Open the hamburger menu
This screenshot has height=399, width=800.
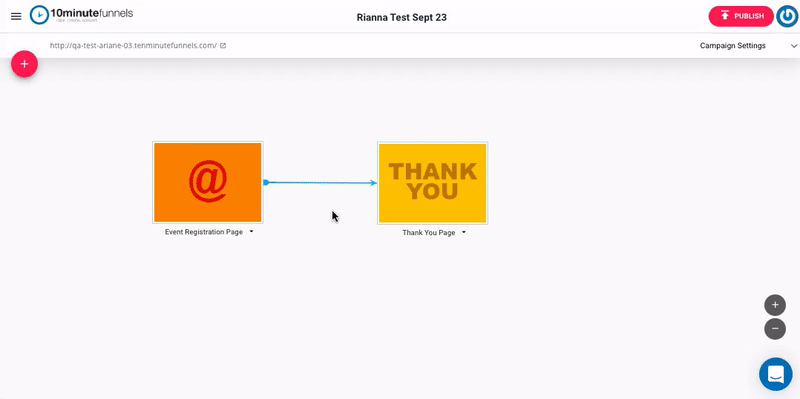coord(16,16)
